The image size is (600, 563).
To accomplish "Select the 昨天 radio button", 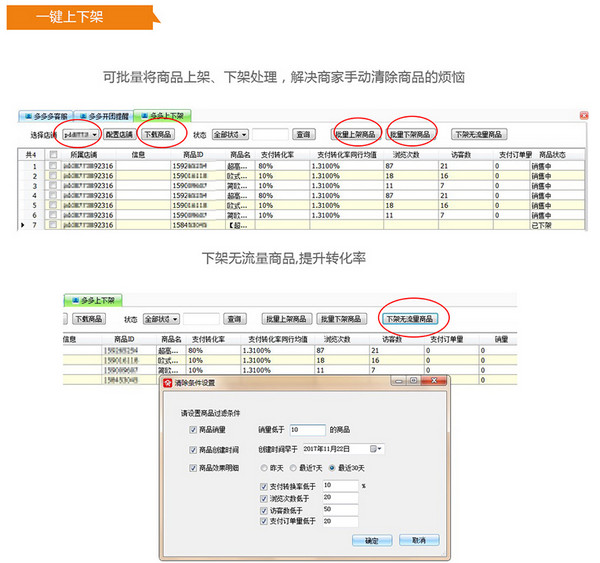I will (264, 468).
